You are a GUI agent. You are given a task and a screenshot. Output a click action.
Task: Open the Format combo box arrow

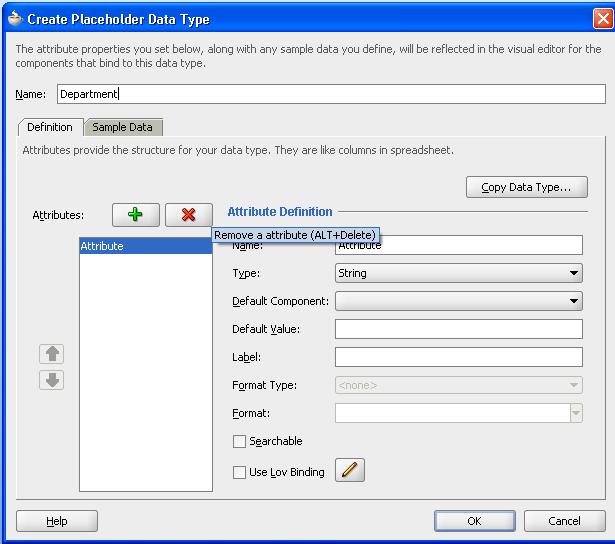576,413
